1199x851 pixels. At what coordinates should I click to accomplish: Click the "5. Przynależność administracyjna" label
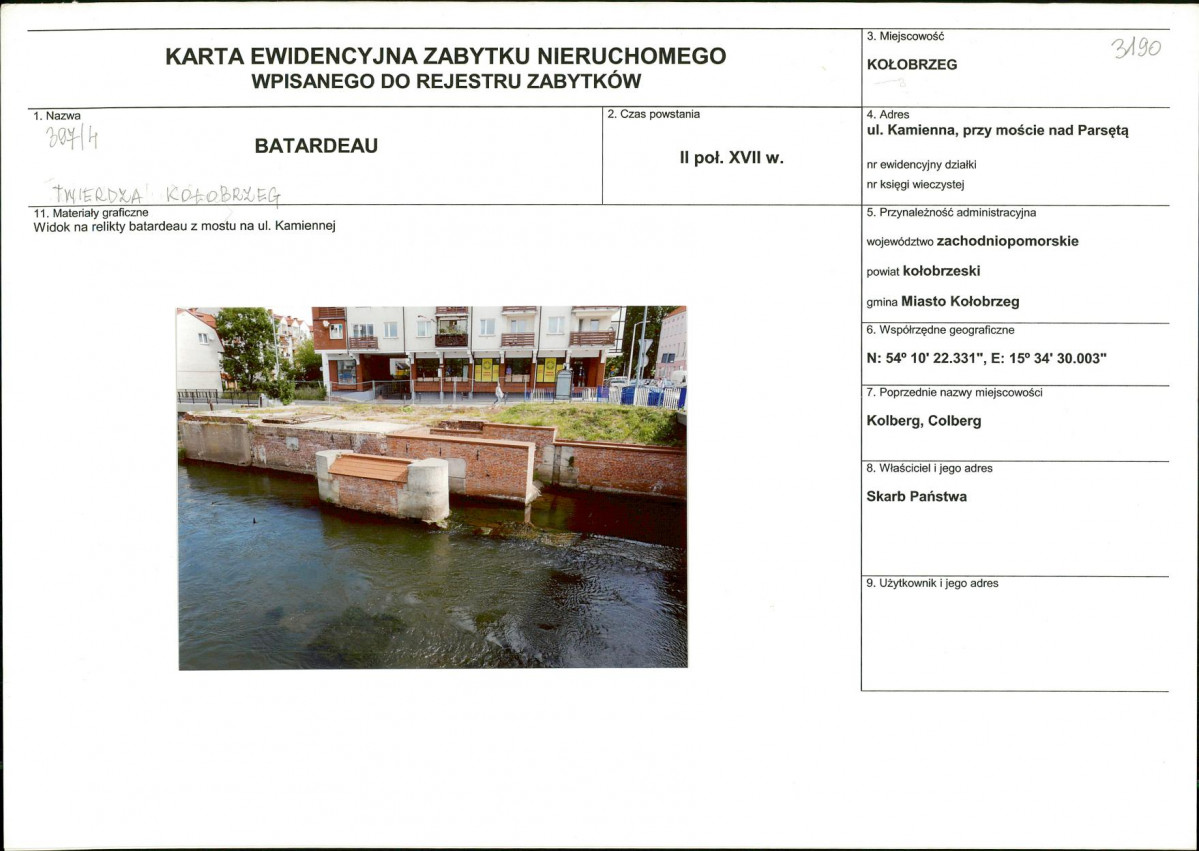[x=951, y=213]
